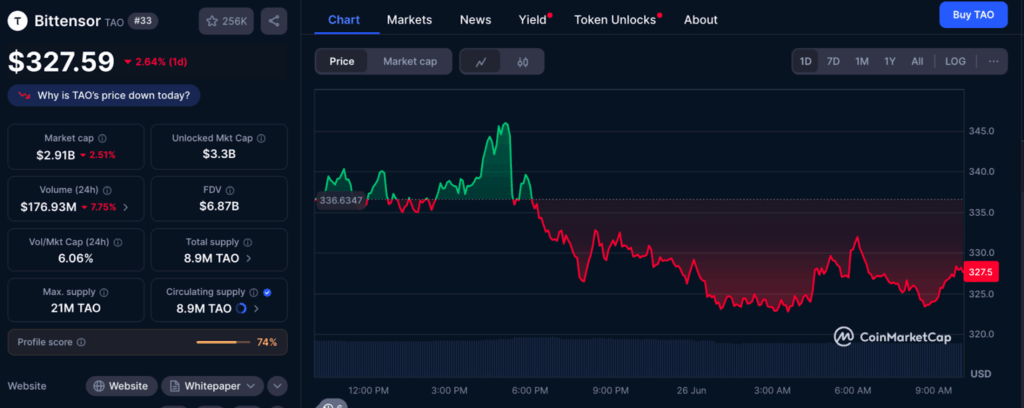1024x408 pixels.
Task: Set chart range to All
Action: (918, 61)
